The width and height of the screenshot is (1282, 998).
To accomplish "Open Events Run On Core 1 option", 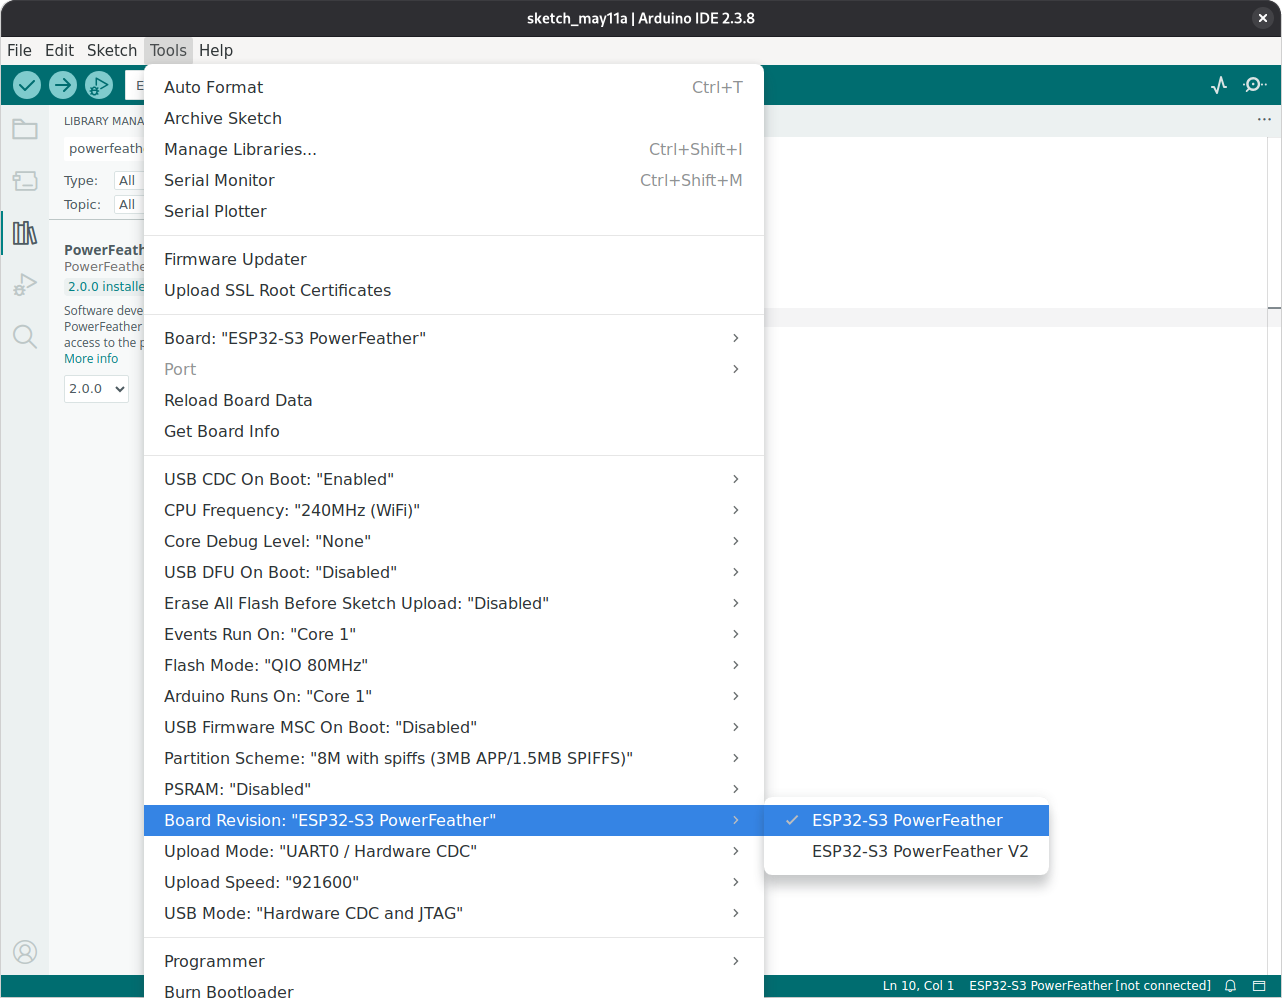I will coord(454,634).
